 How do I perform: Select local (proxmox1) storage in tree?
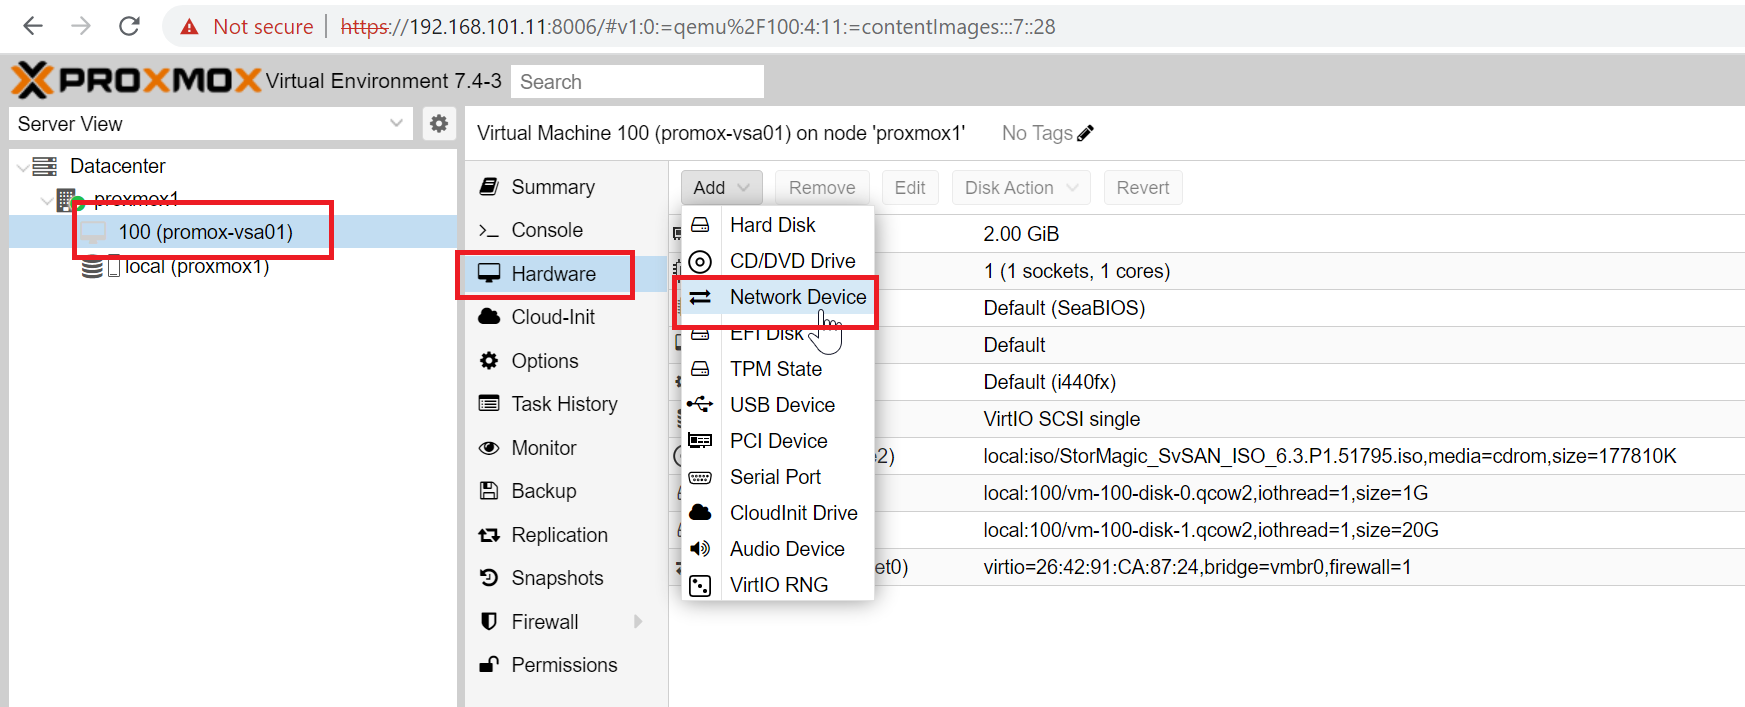coord(233,267)
